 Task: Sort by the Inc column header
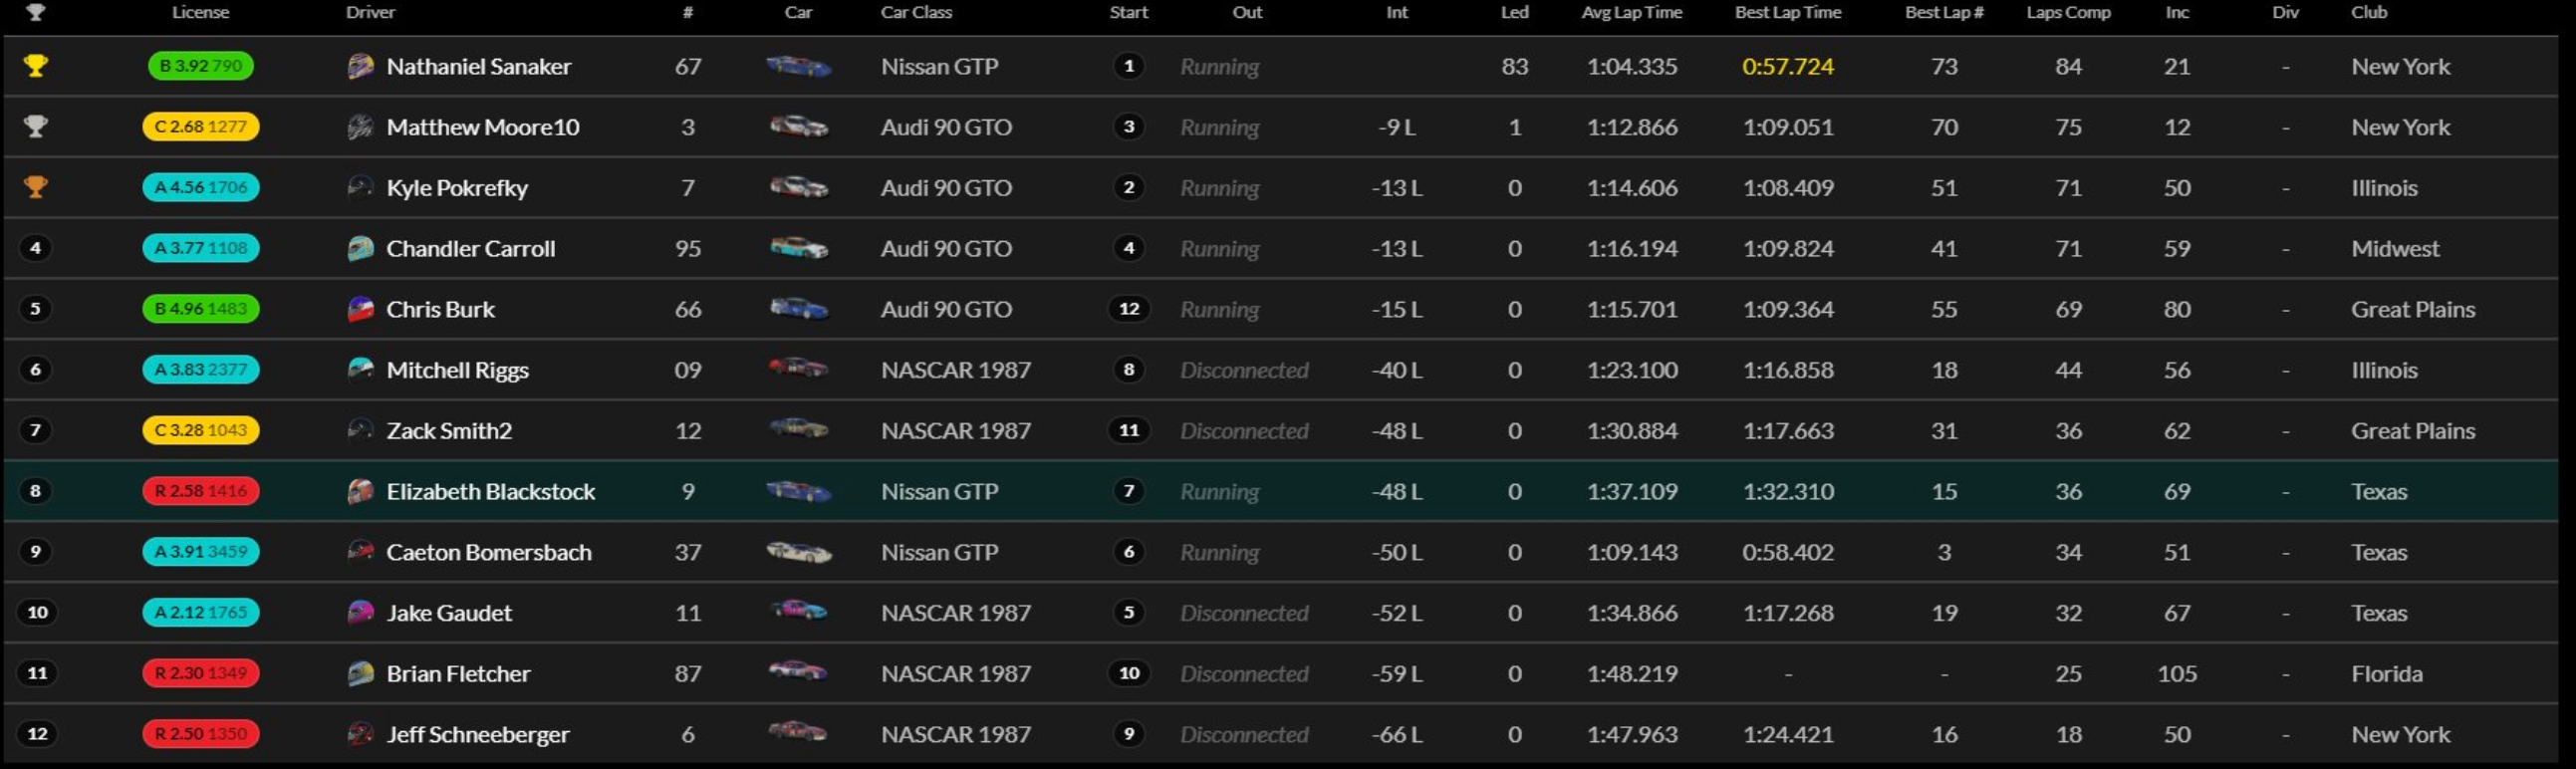click(2176, 13)
